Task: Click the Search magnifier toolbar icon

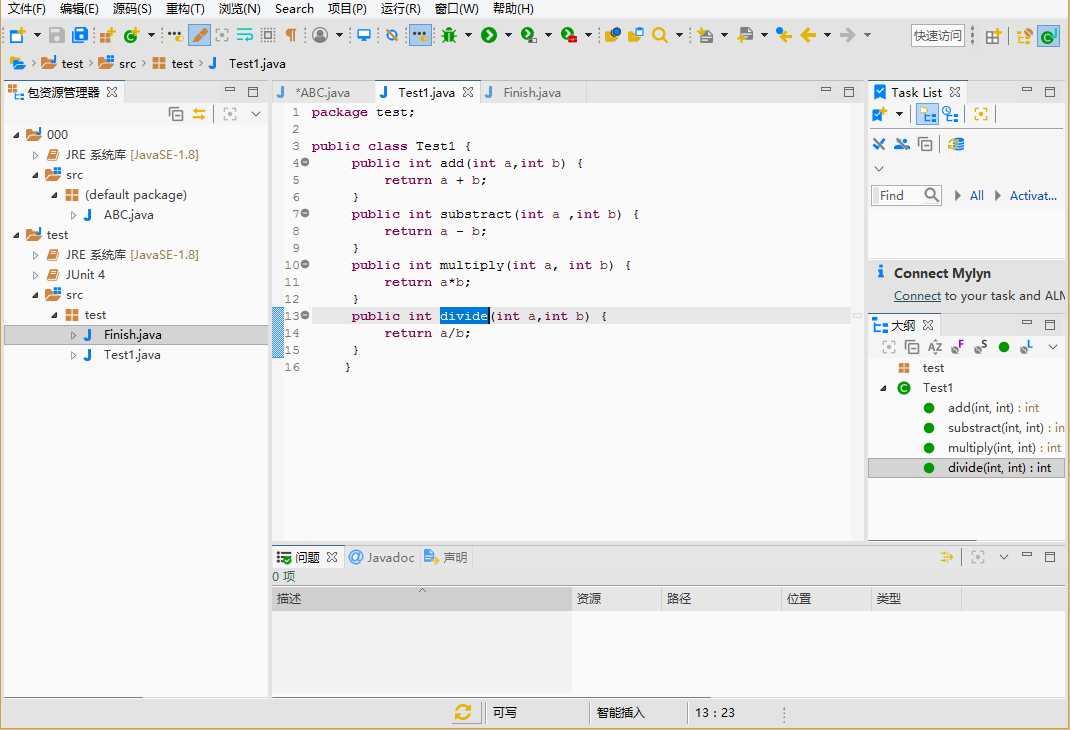Action: (x=660, y=35)
